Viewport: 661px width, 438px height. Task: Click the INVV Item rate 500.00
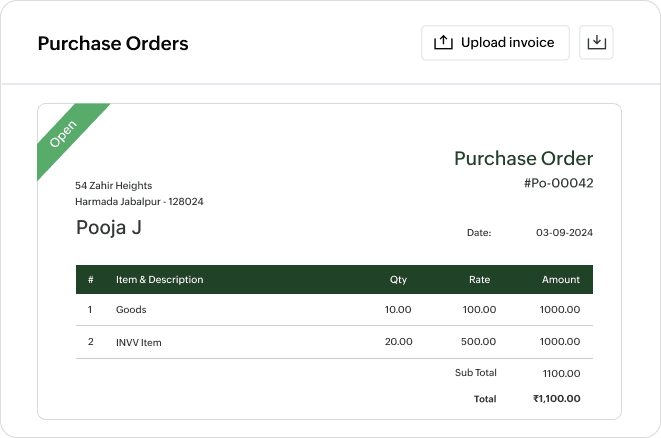(479, 342)
